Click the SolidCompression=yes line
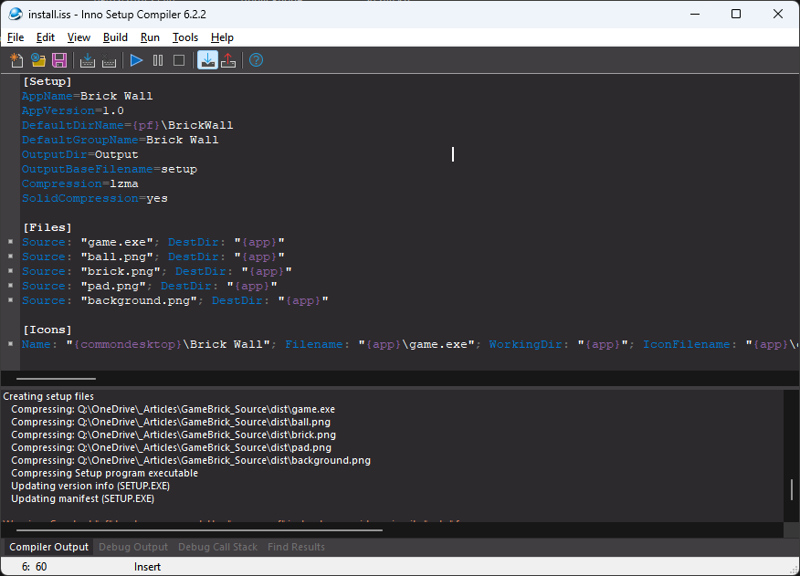Image resolution: width=800 pixels, height=576 pixels. pyautogui.click(x=95, y=198)
